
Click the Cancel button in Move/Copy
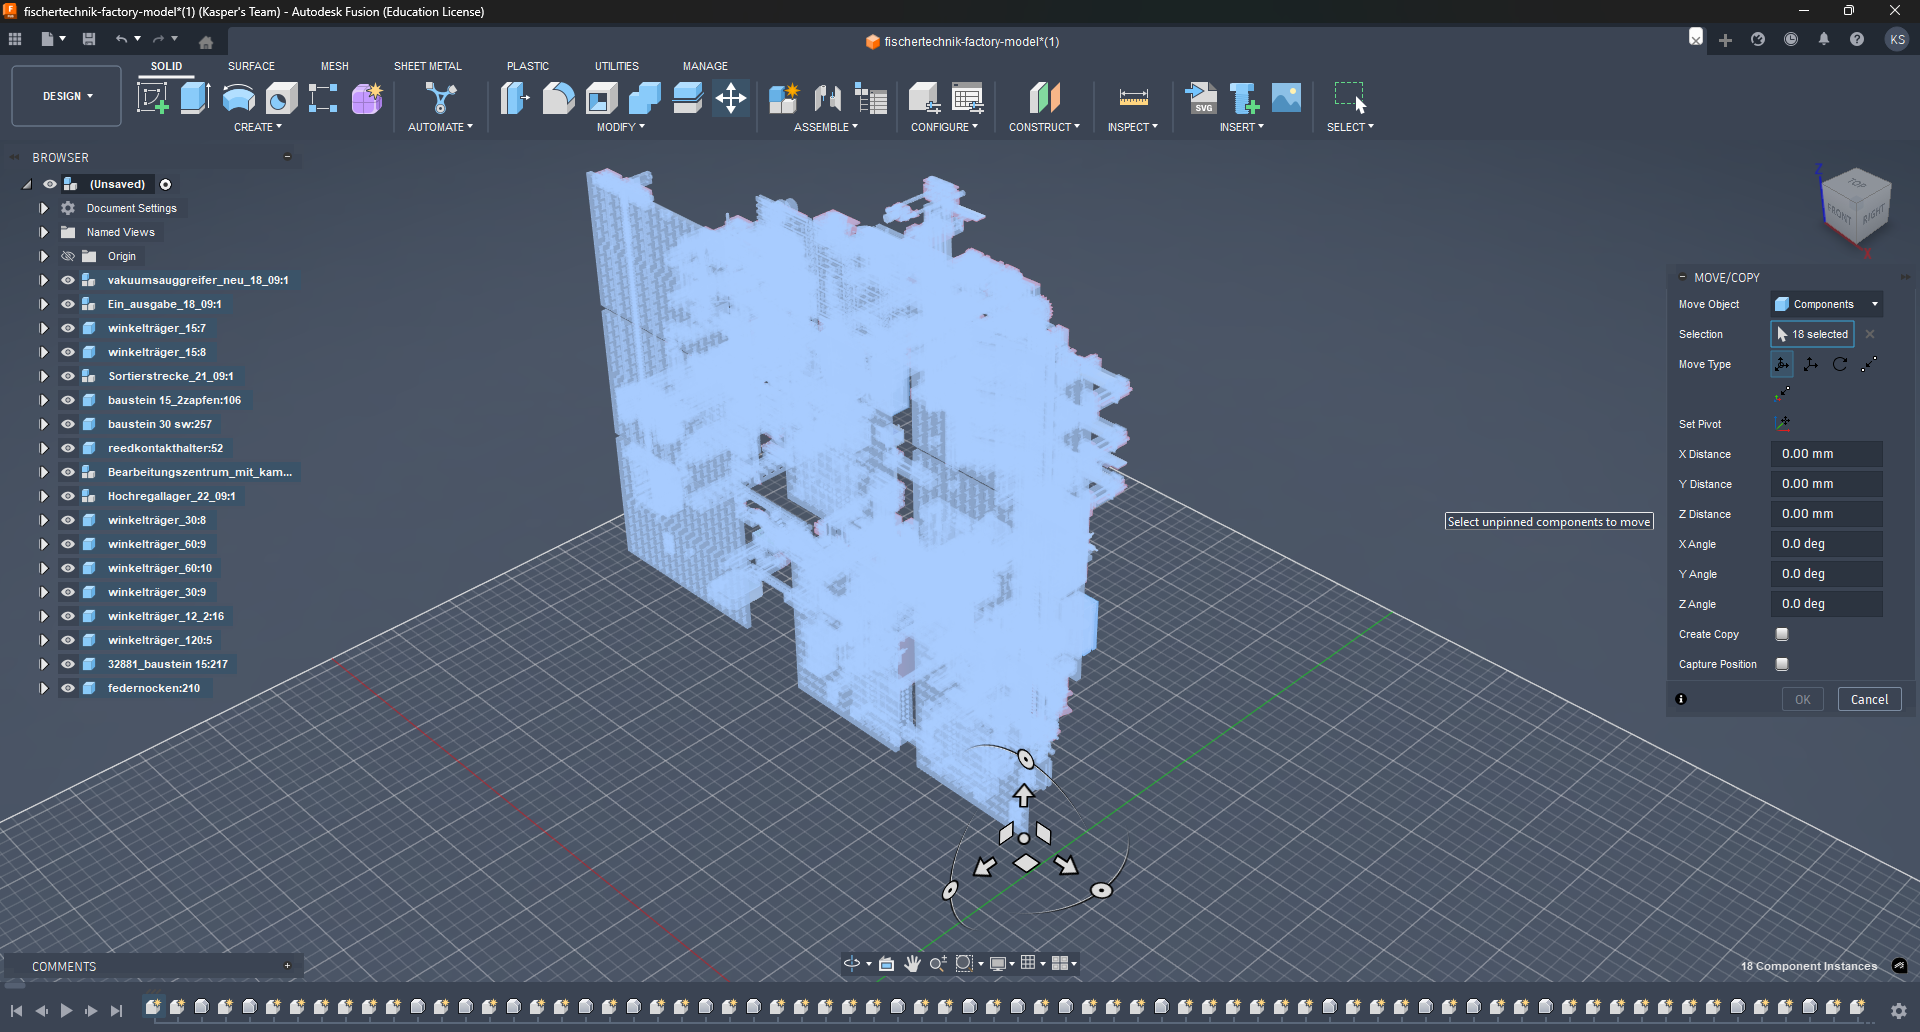click(x=1869, y=699)
